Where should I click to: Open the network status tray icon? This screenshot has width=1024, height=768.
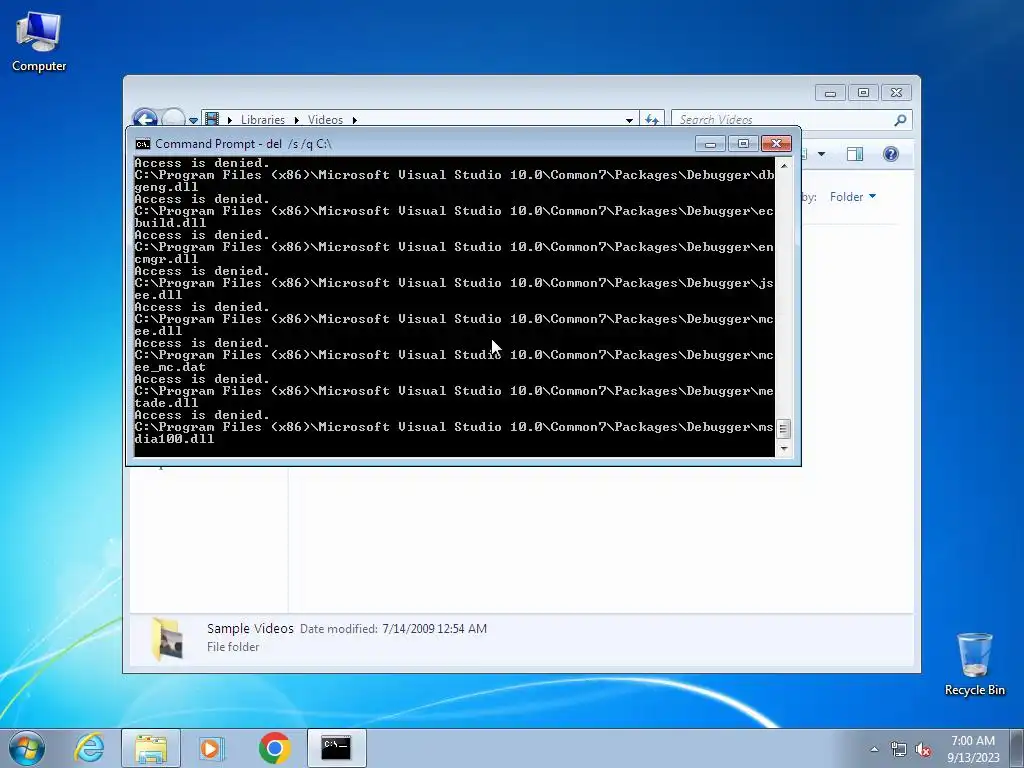[899, 749]
